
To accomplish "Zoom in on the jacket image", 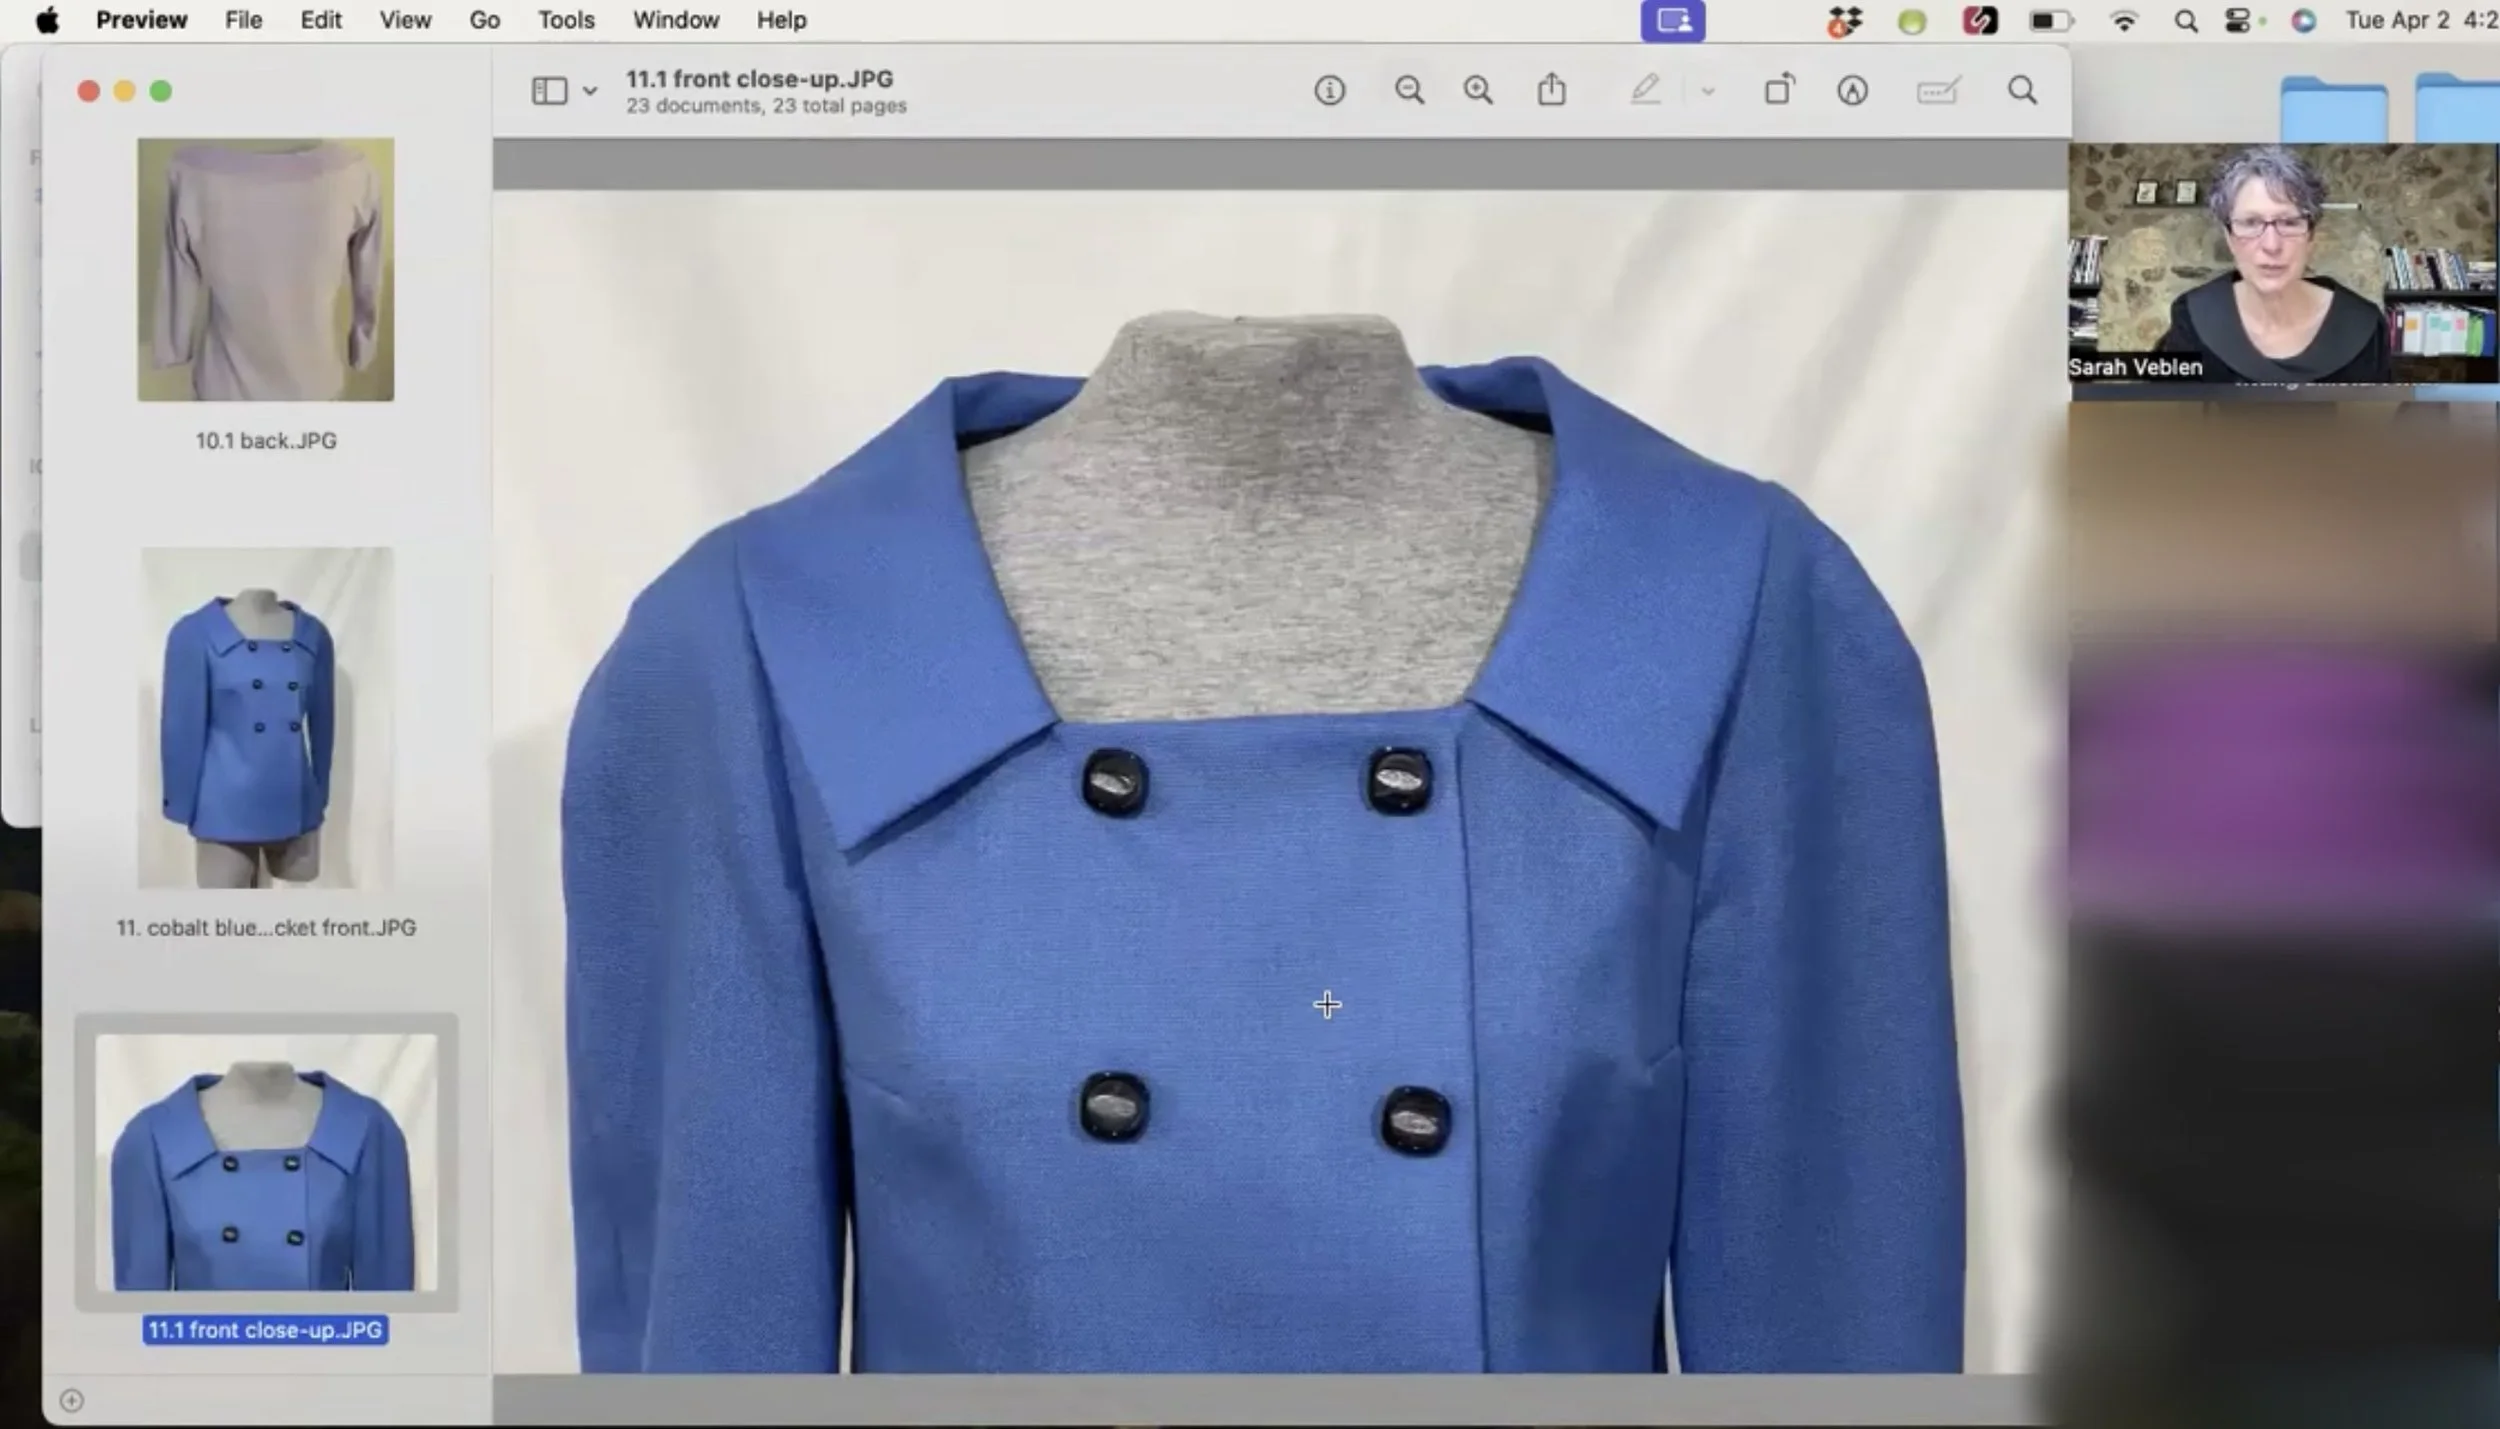I will [1478, 91].
